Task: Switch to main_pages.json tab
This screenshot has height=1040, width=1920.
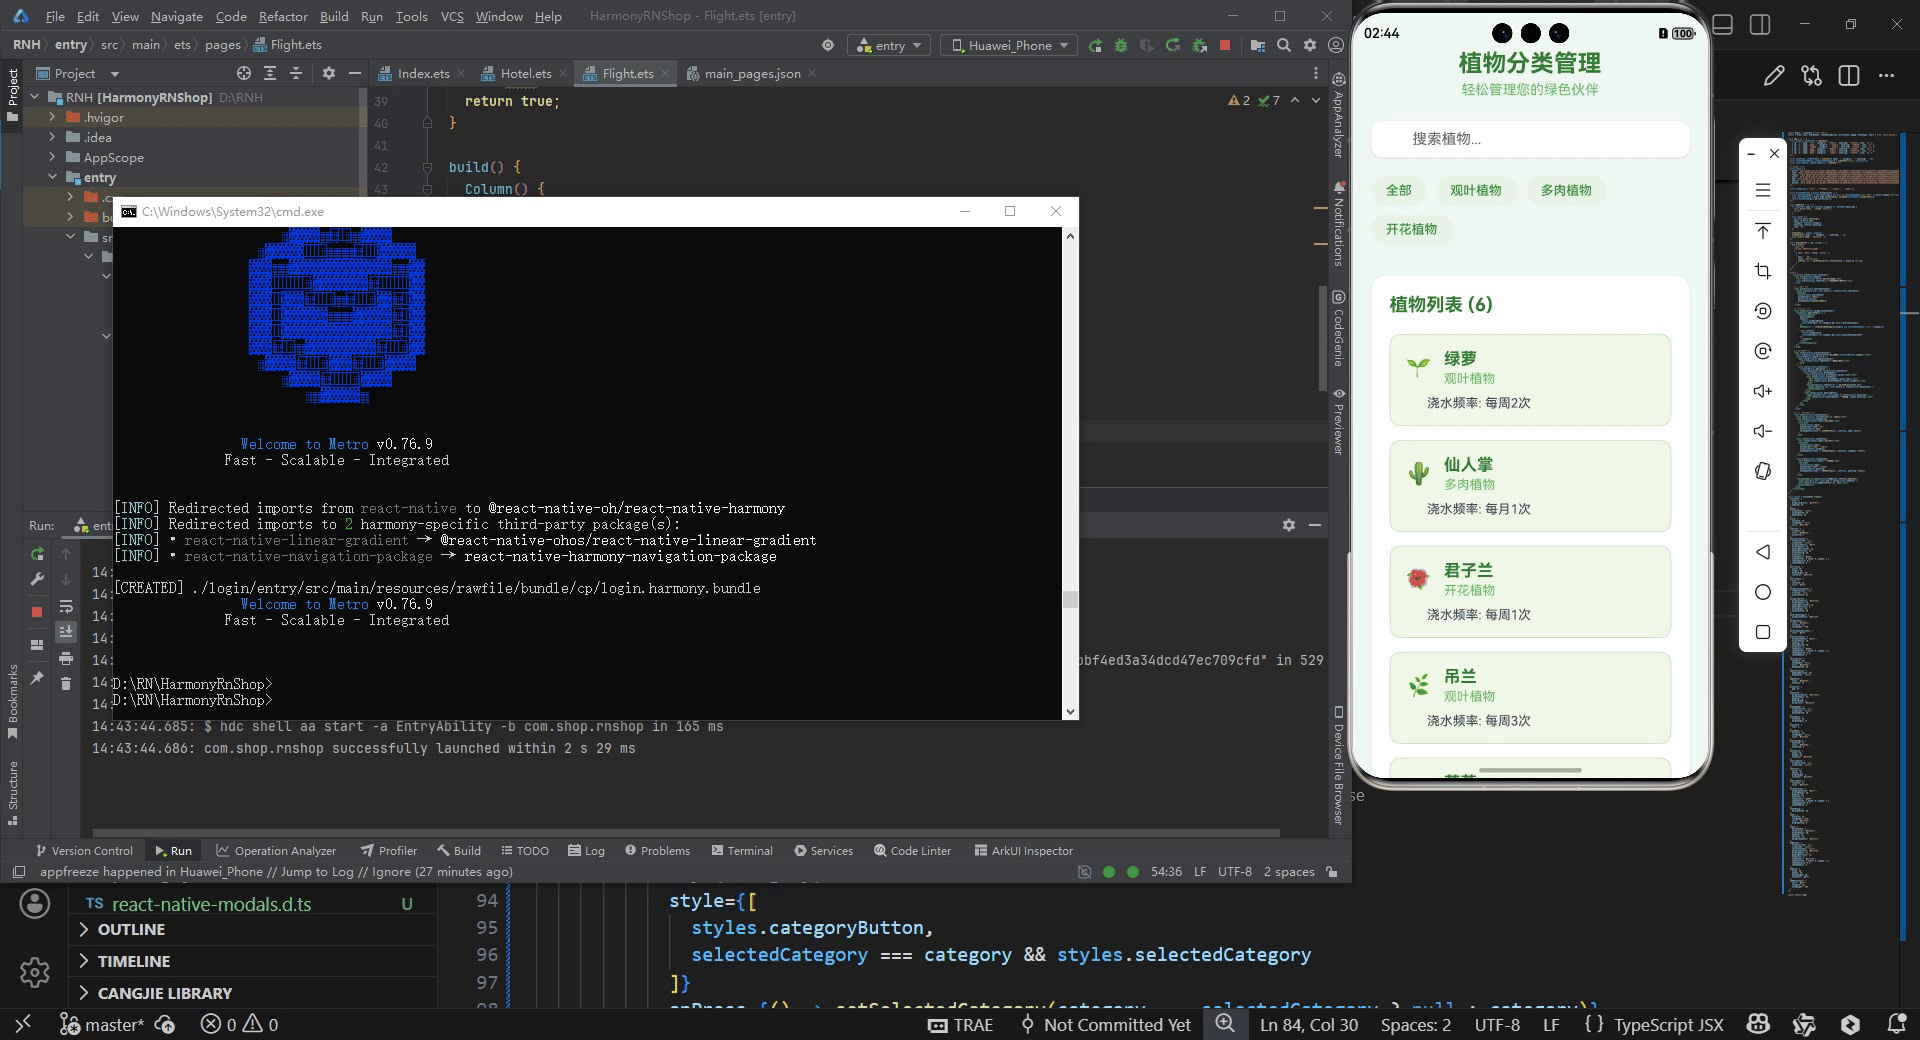Action: [x=751, y=73]
